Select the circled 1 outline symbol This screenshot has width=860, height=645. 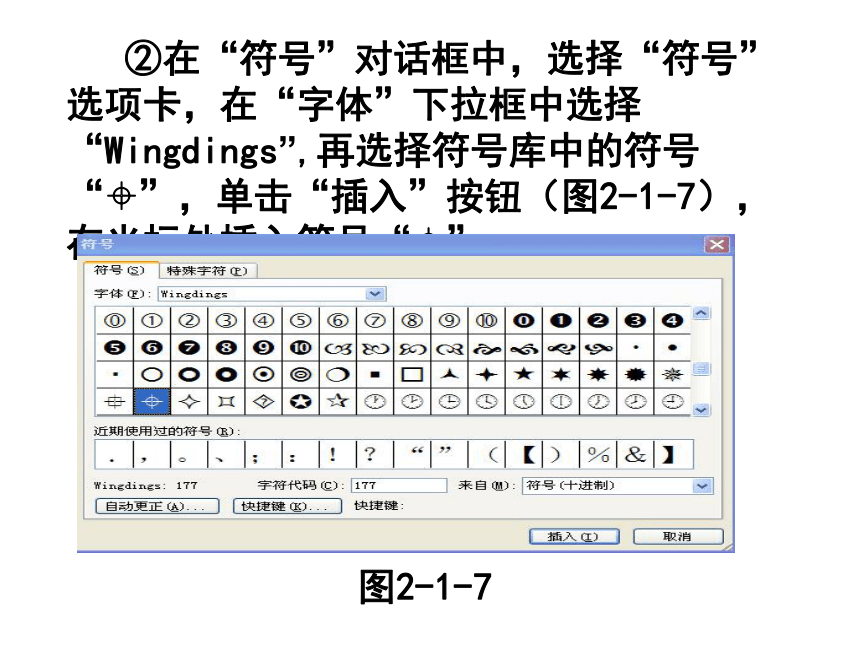coord(152,320)
